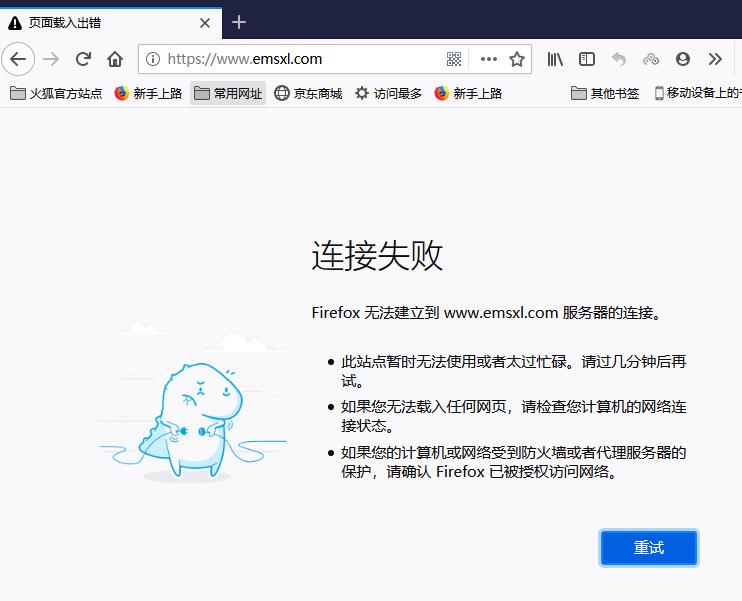Bookmark this page with the star

click(516, 59)
